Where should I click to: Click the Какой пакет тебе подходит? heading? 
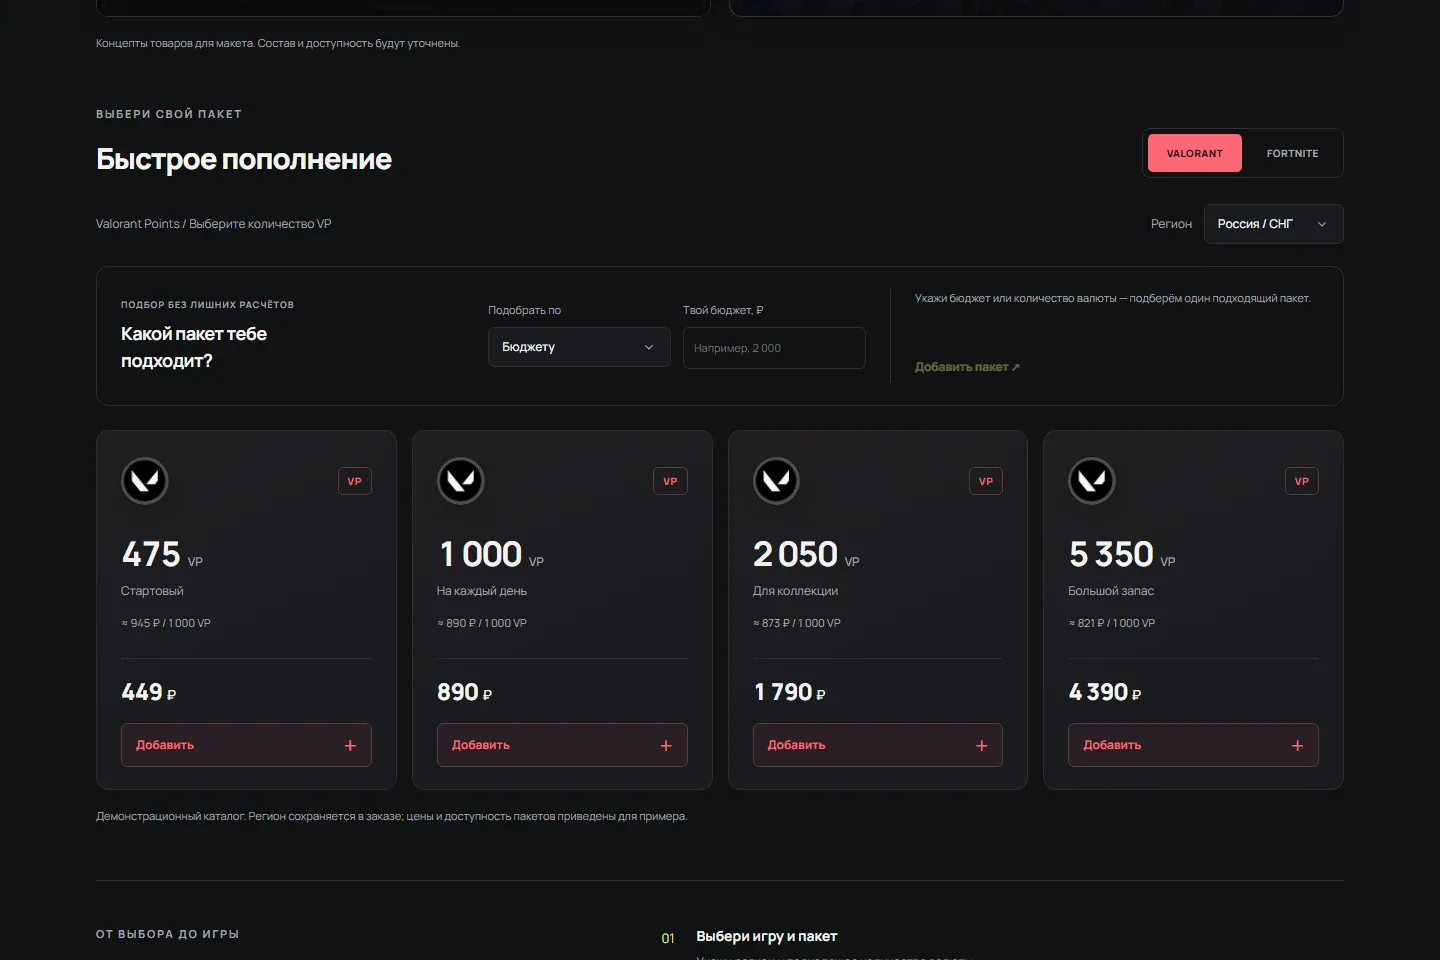tap(194, 347)
